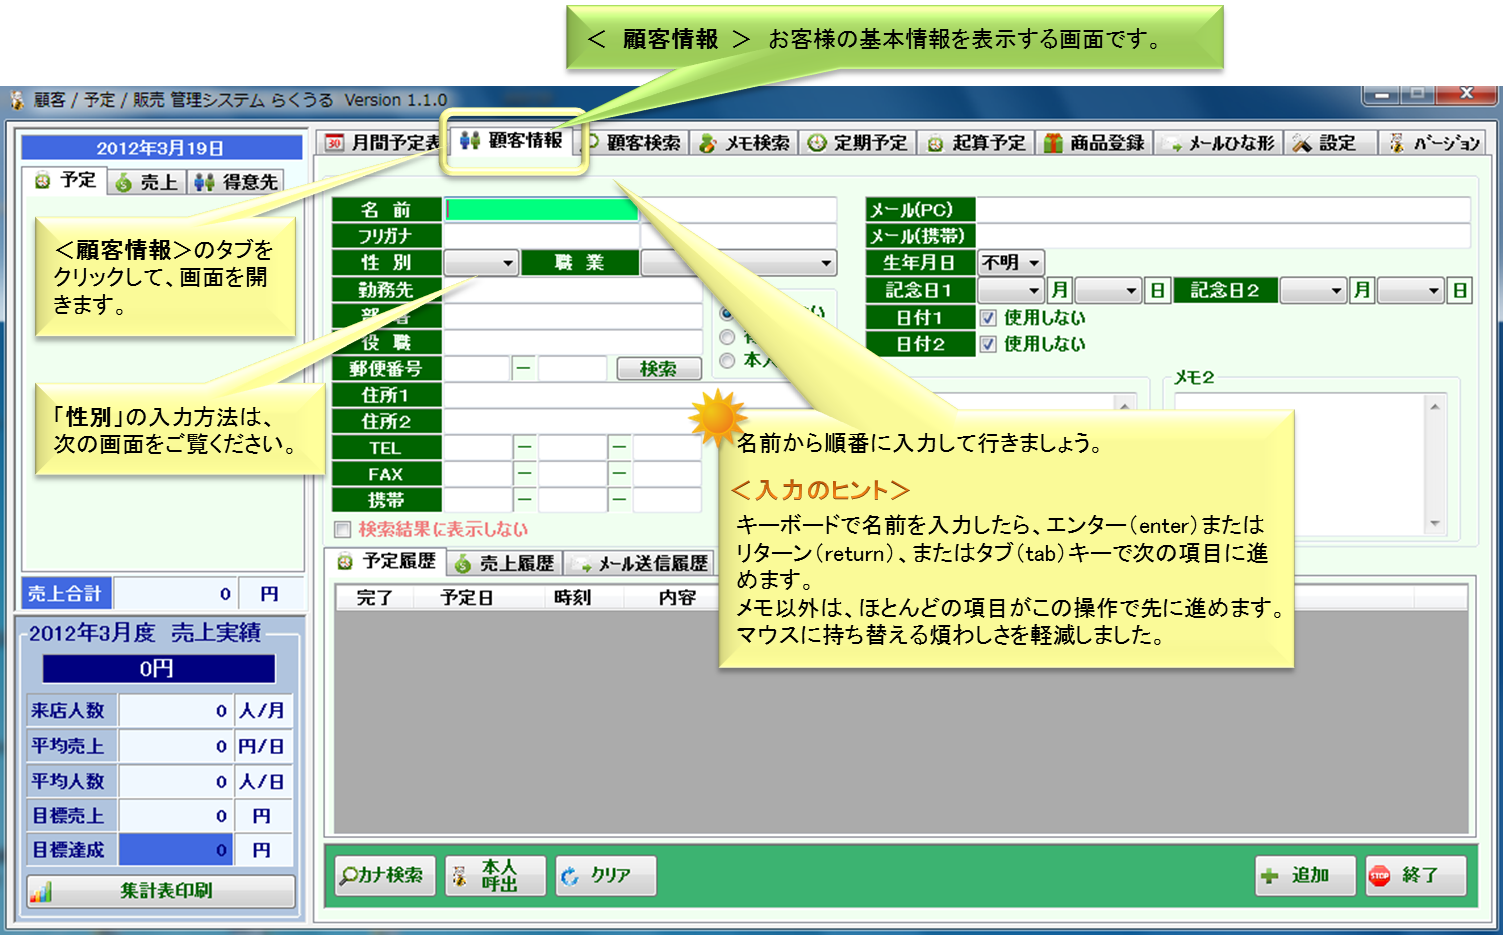This screenshot has height=935, width=1503.
Task: Click the chart icon on 集計表印刷 button
Action: 41,891
